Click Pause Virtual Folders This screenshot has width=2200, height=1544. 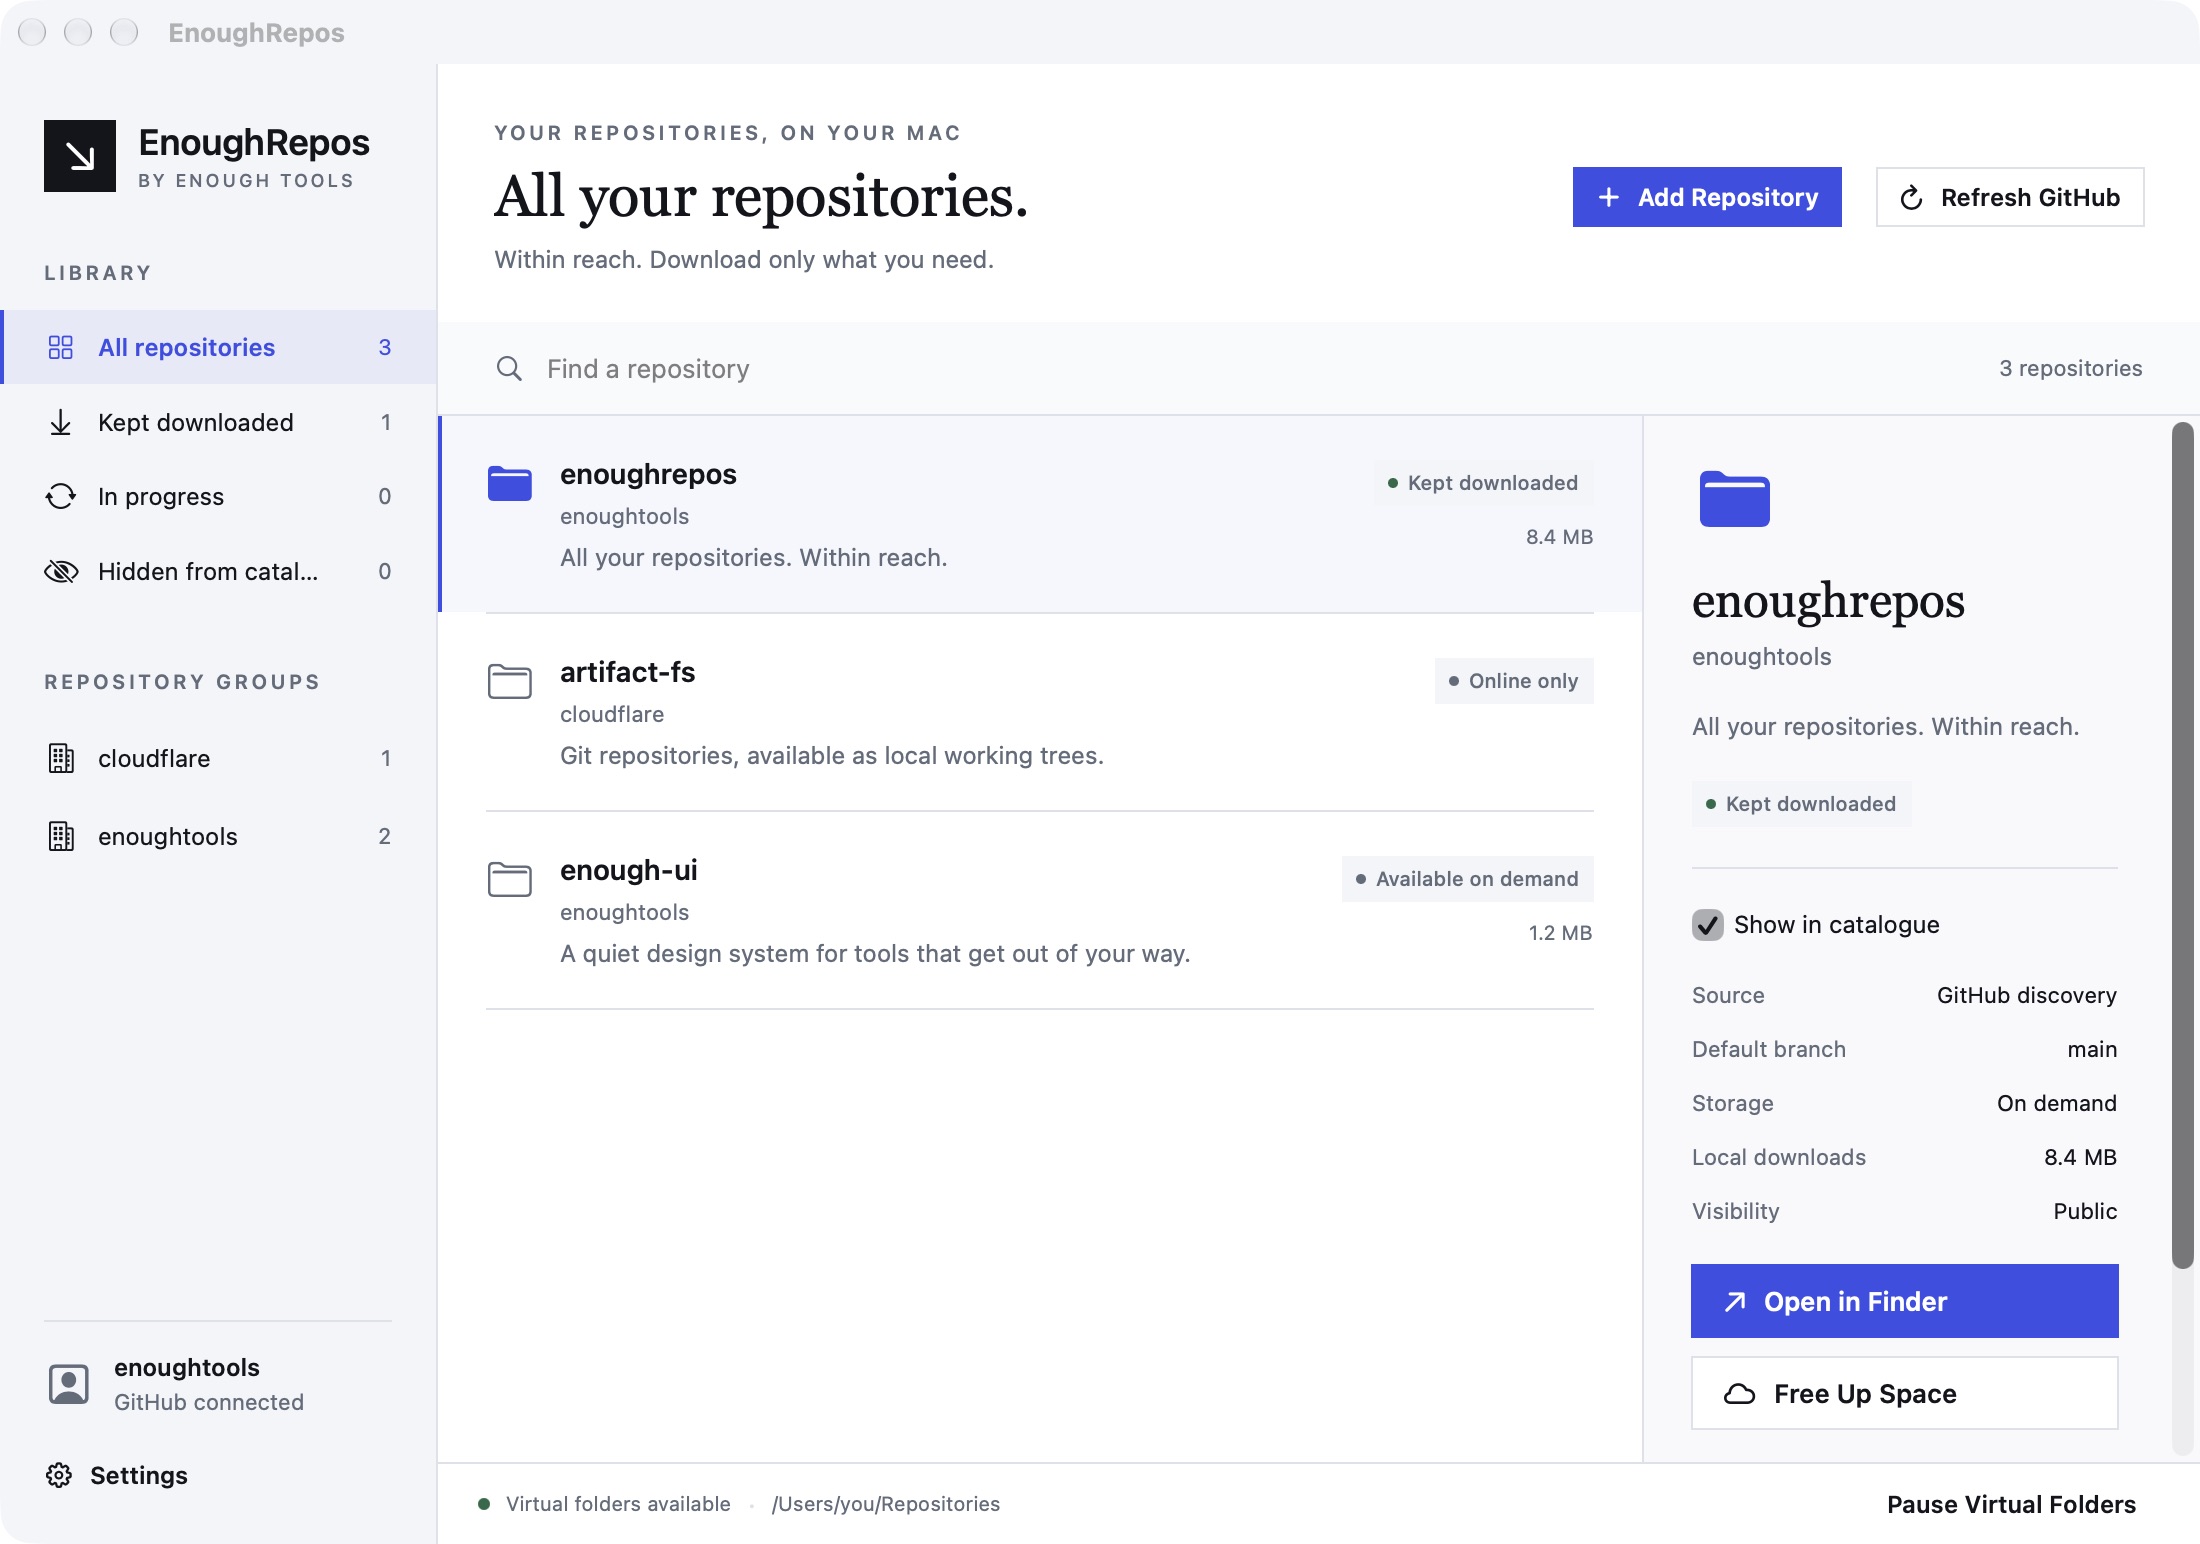(x=2011, y=1504)
